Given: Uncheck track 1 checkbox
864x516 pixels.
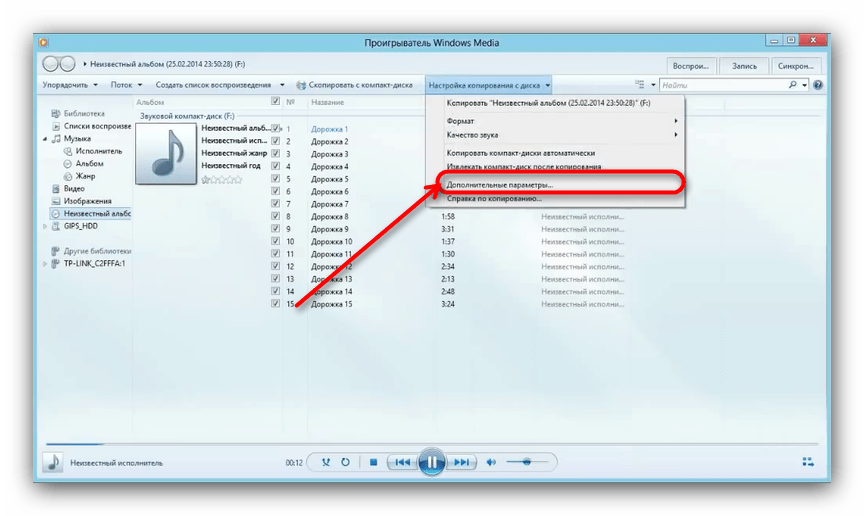Looking at the screenshot, I should [275, 128].
